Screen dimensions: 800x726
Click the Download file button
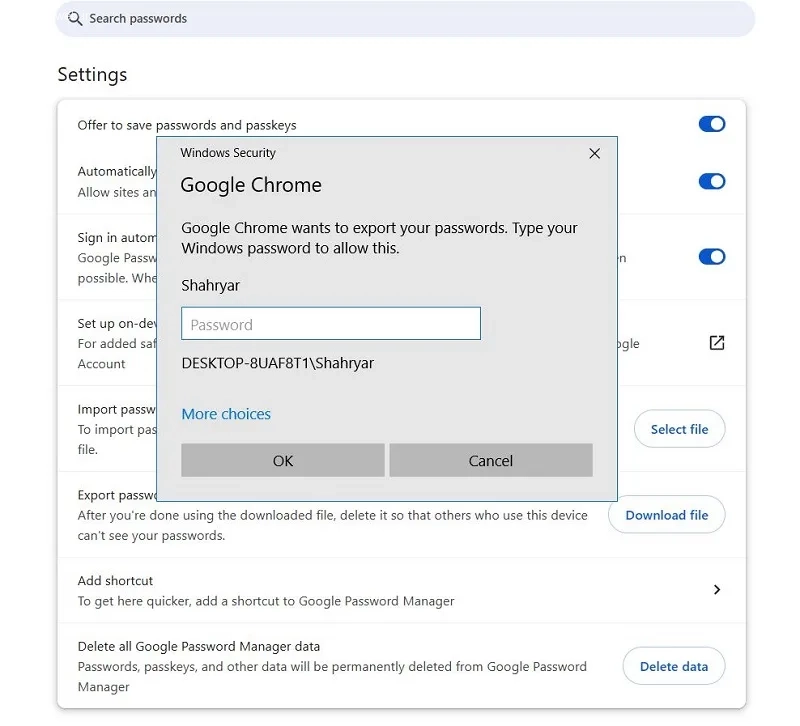coord(666,515)
